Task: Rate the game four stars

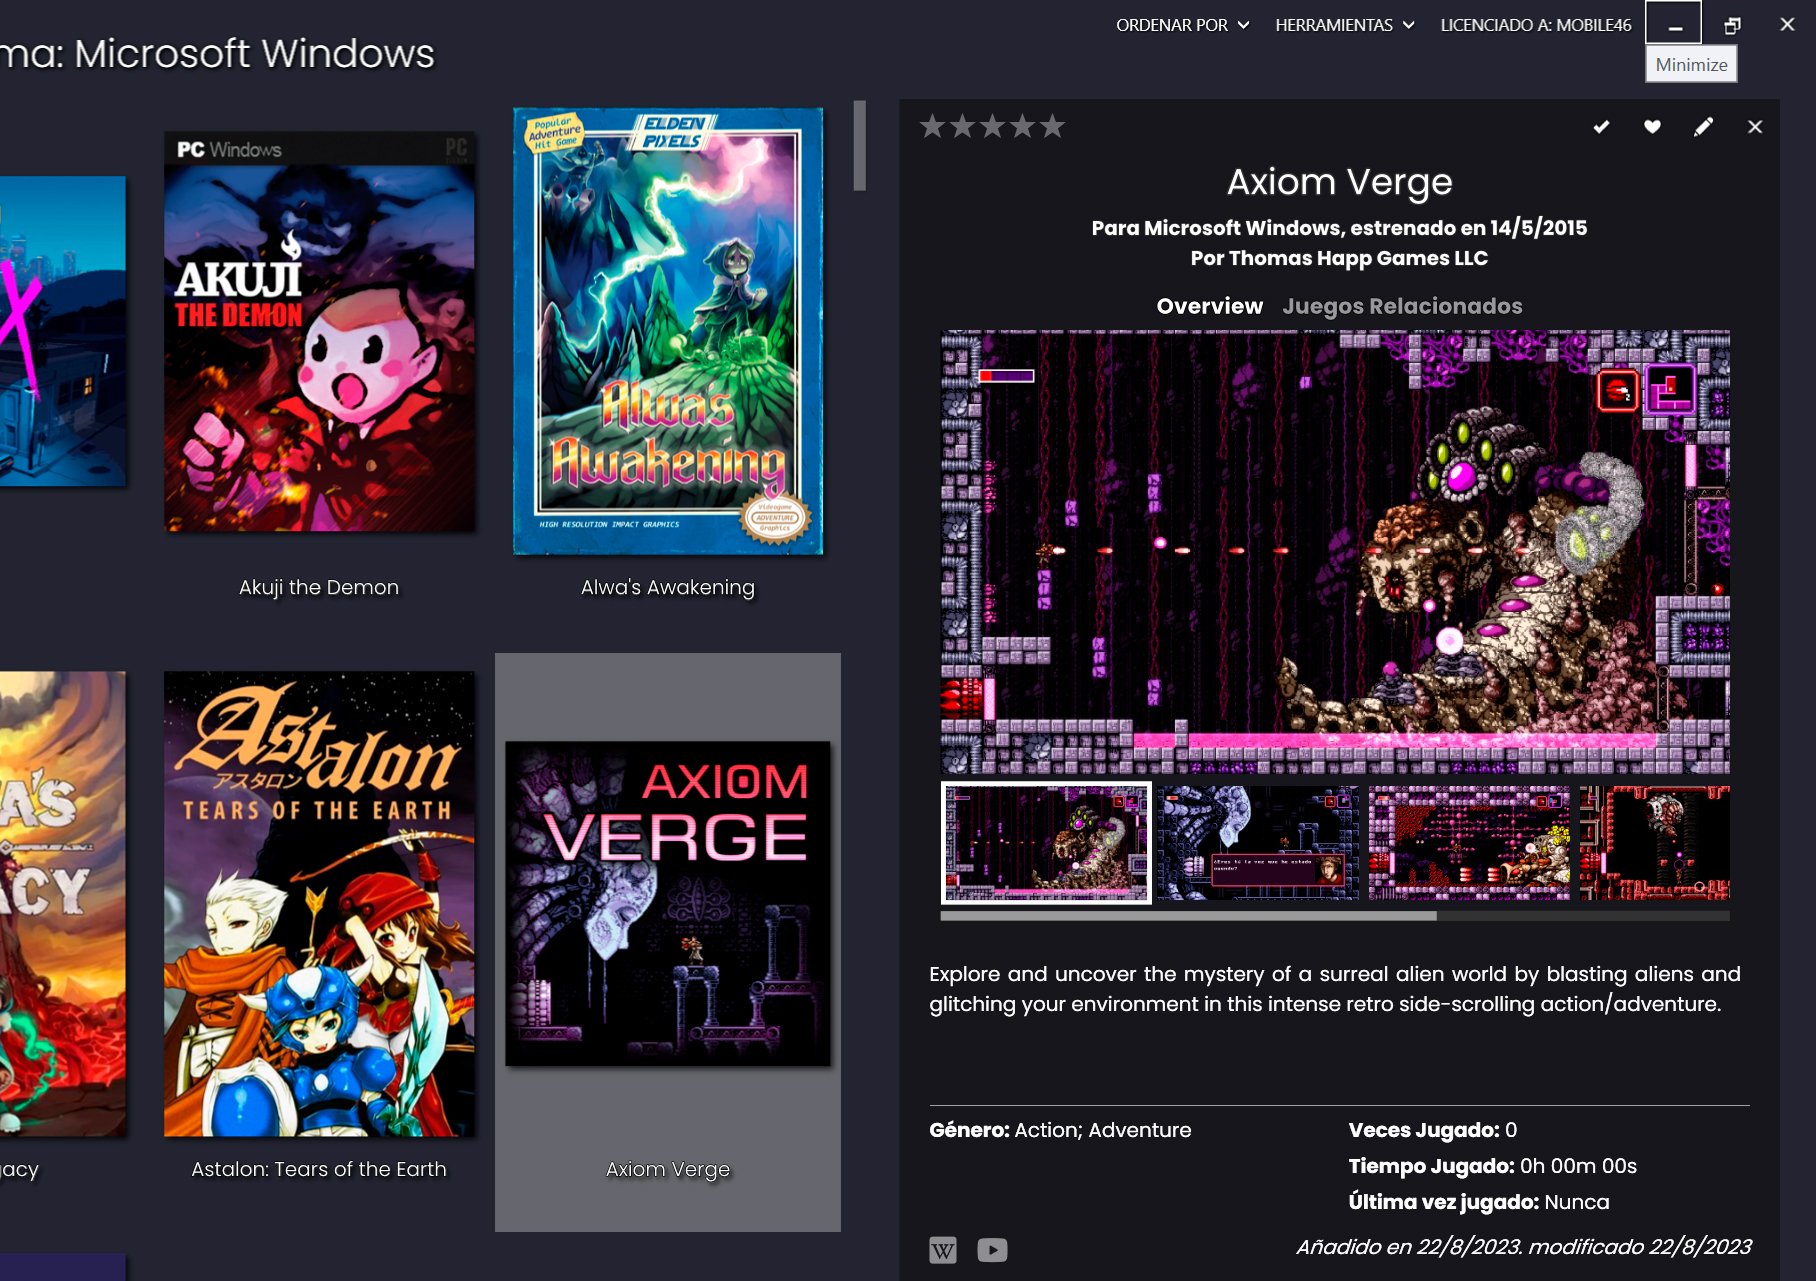Action: (1022, 127)
